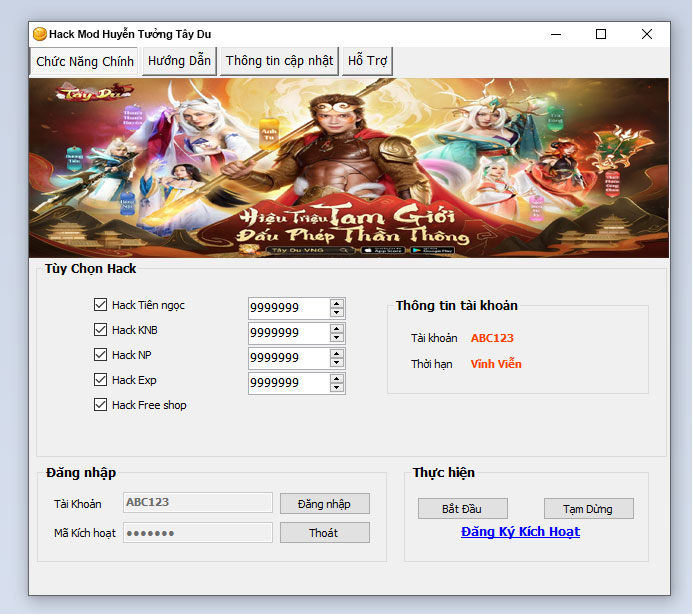
Task: Increase Hack KNB value with up arrow
Action: 337,329
